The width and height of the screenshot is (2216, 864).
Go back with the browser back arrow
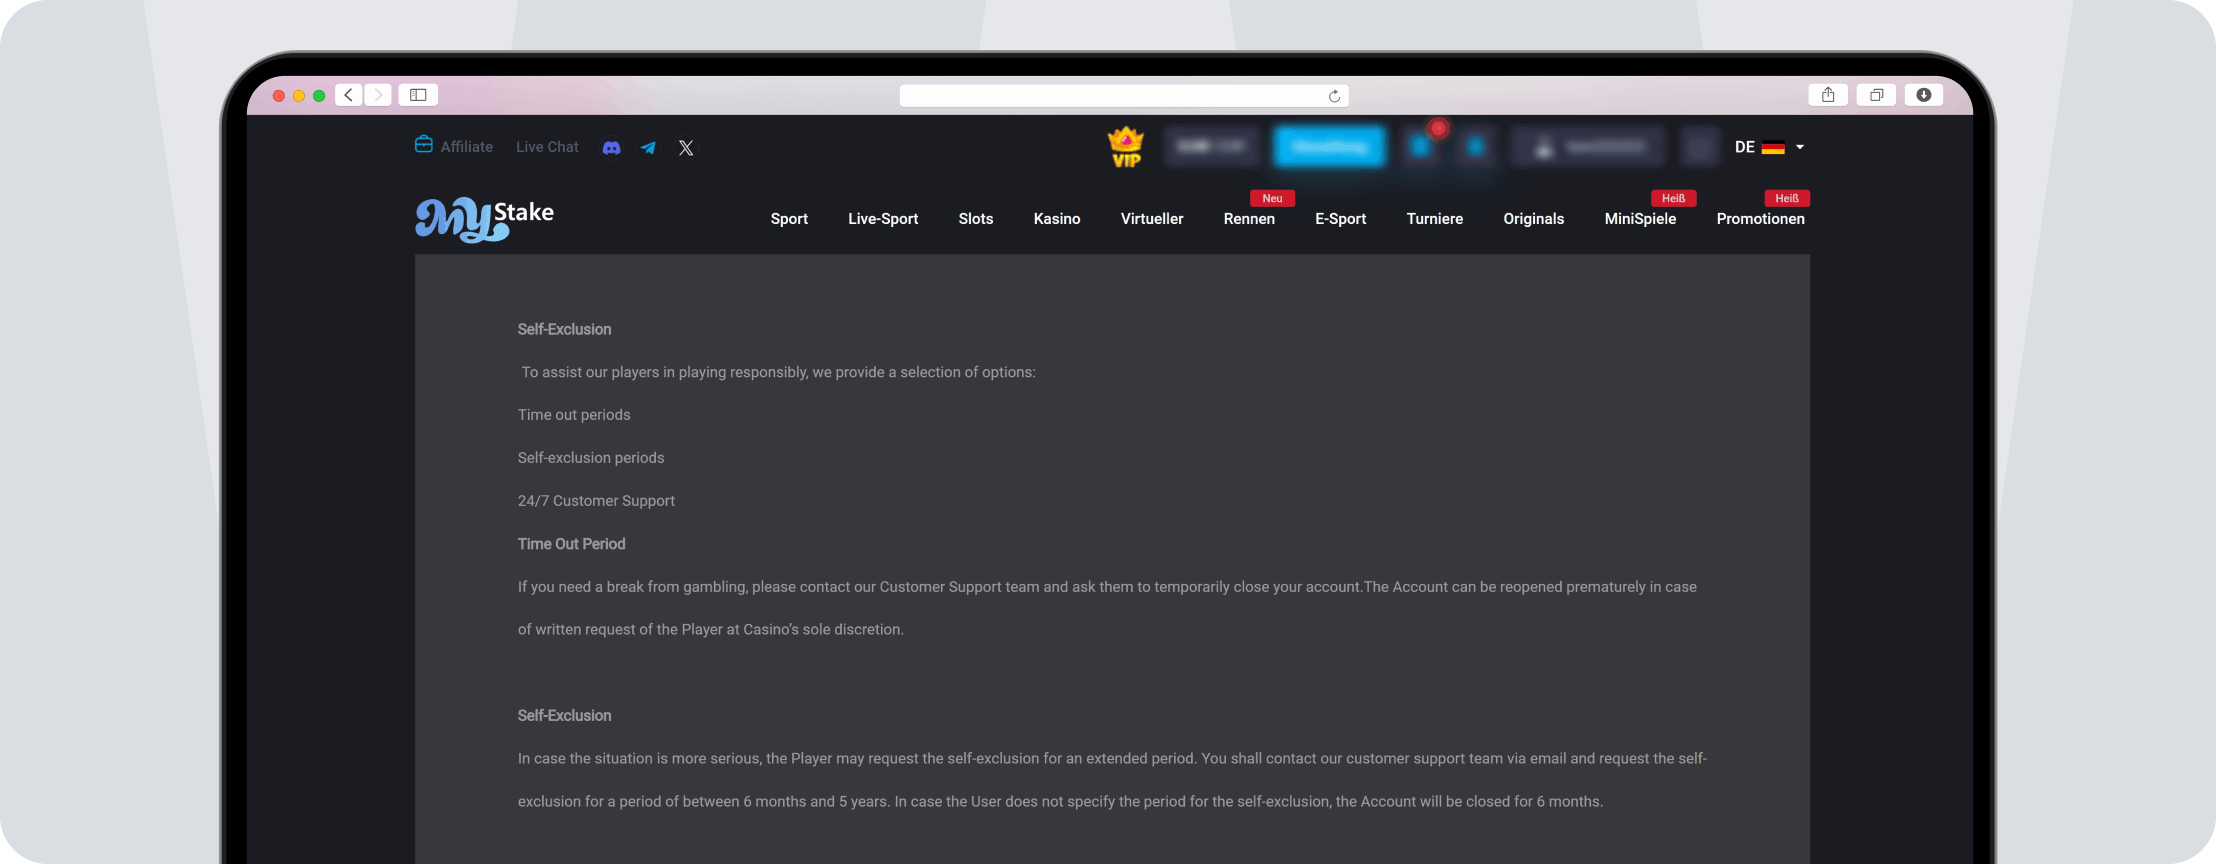click(x=348, y=95)
